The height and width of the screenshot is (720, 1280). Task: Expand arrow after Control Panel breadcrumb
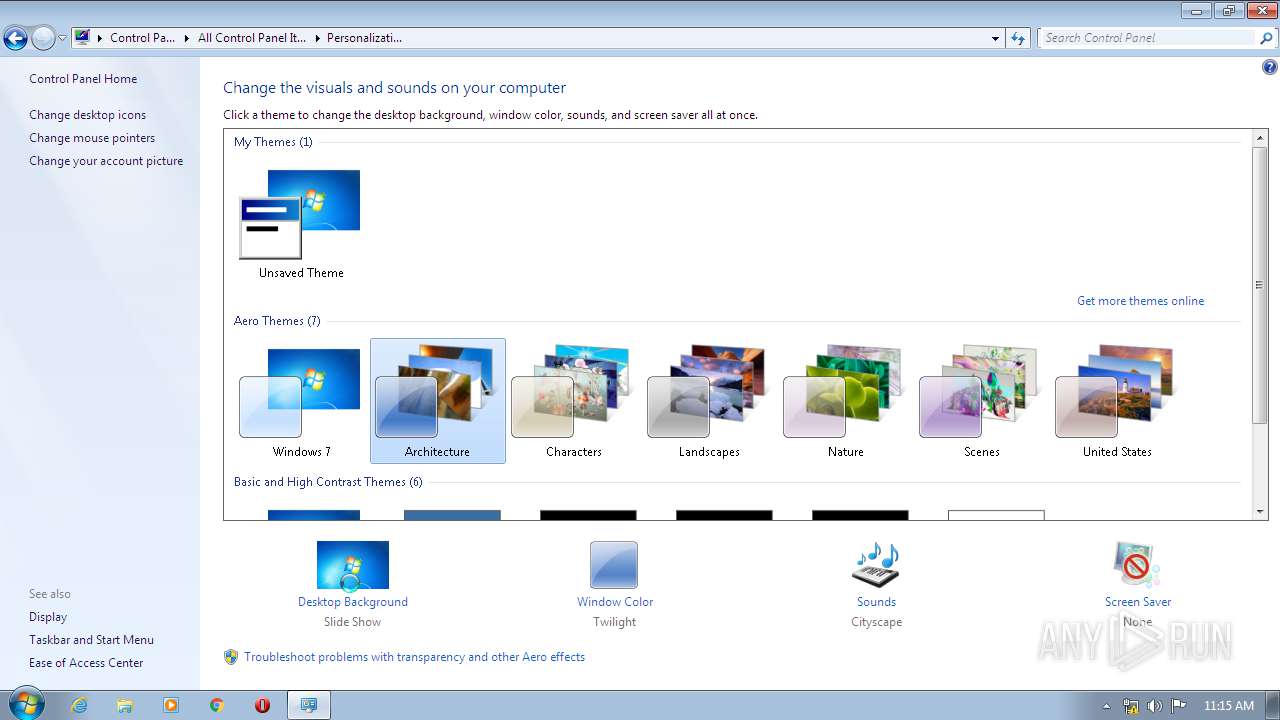coord(186,38)
